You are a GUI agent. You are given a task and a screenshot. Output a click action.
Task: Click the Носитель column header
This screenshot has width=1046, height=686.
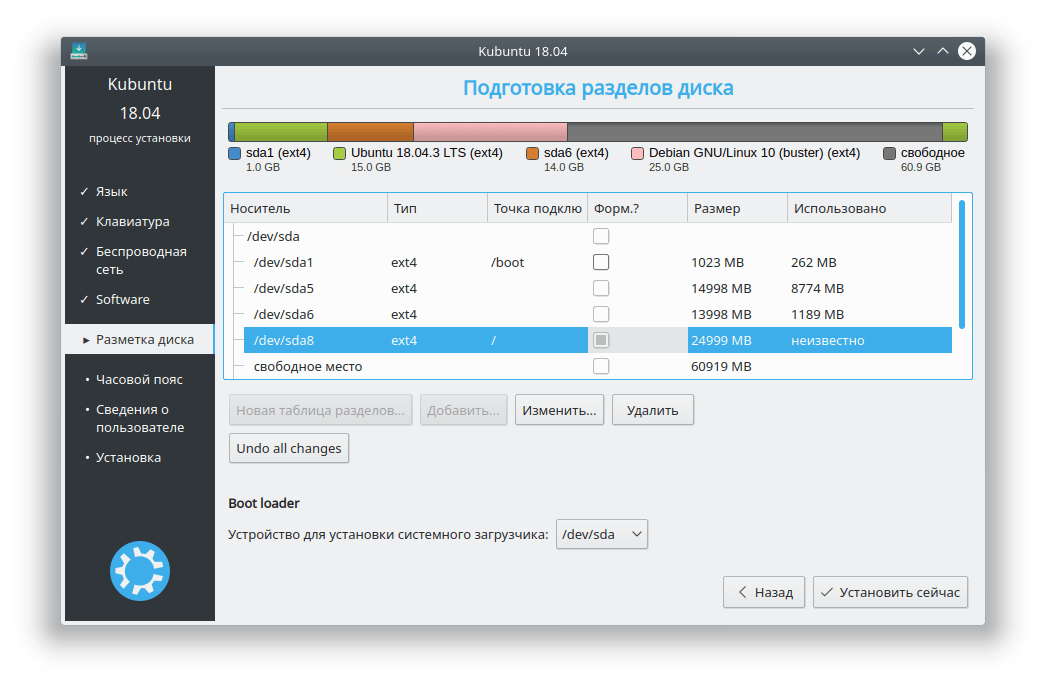tap(306, 208)
